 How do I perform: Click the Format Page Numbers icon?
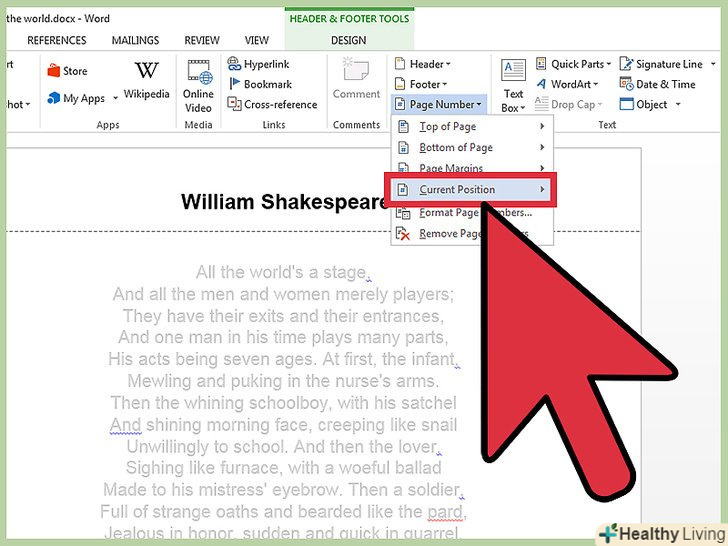(x=403, y=213)
